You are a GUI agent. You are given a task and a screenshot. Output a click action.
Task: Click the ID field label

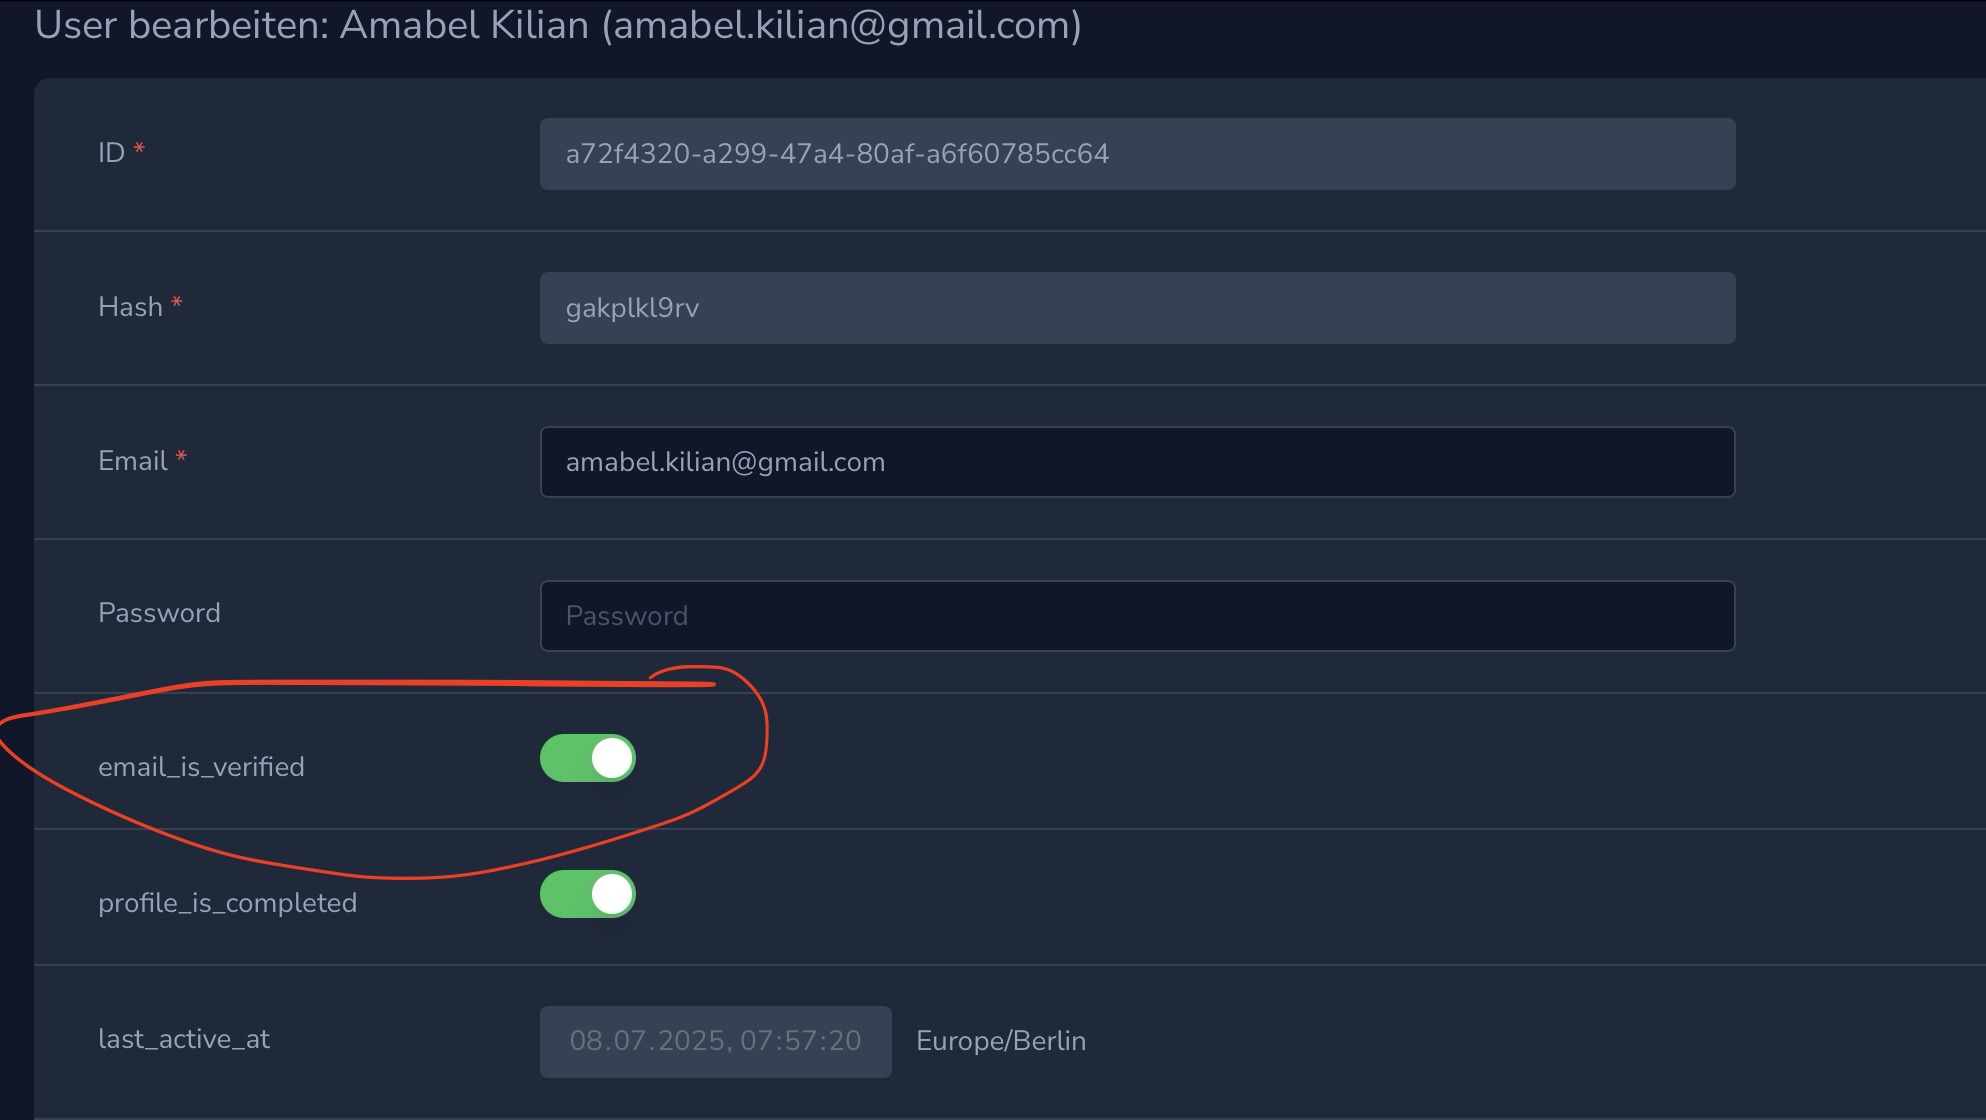[x=111, y=153]
